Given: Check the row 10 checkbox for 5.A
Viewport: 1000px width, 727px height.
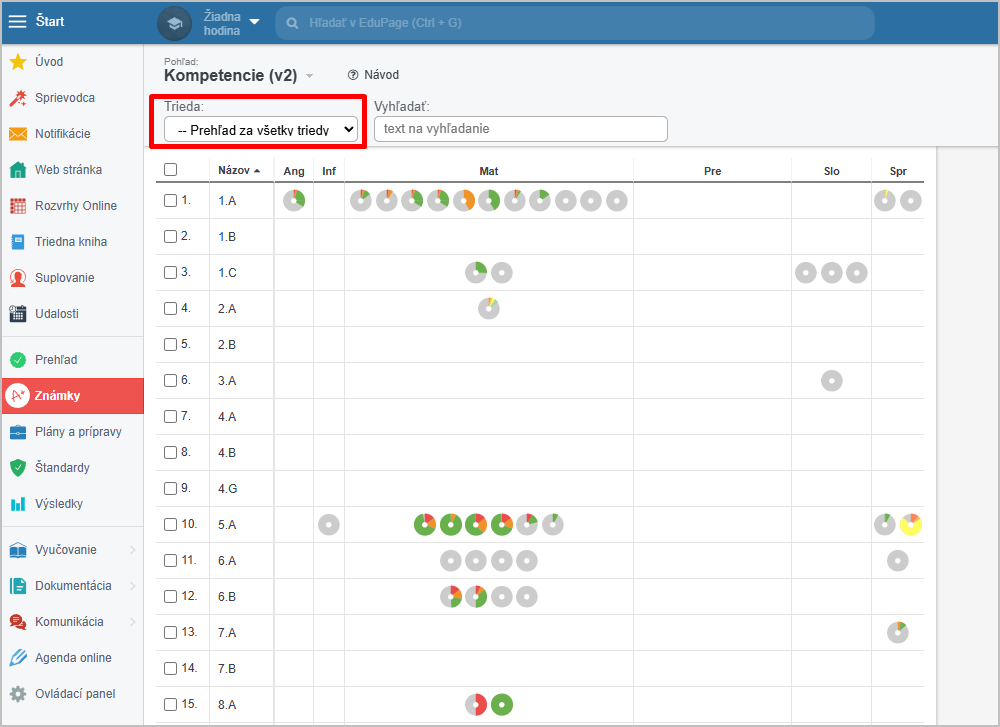Looking at the screenshot, I should pos(171,525).
